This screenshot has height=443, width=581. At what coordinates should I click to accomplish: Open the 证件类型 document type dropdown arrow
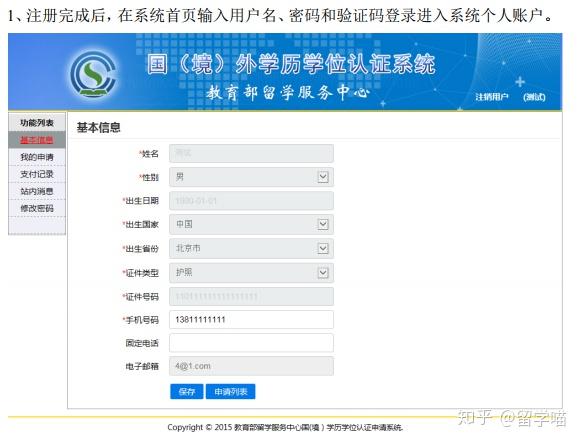click(x=323, y=273)
